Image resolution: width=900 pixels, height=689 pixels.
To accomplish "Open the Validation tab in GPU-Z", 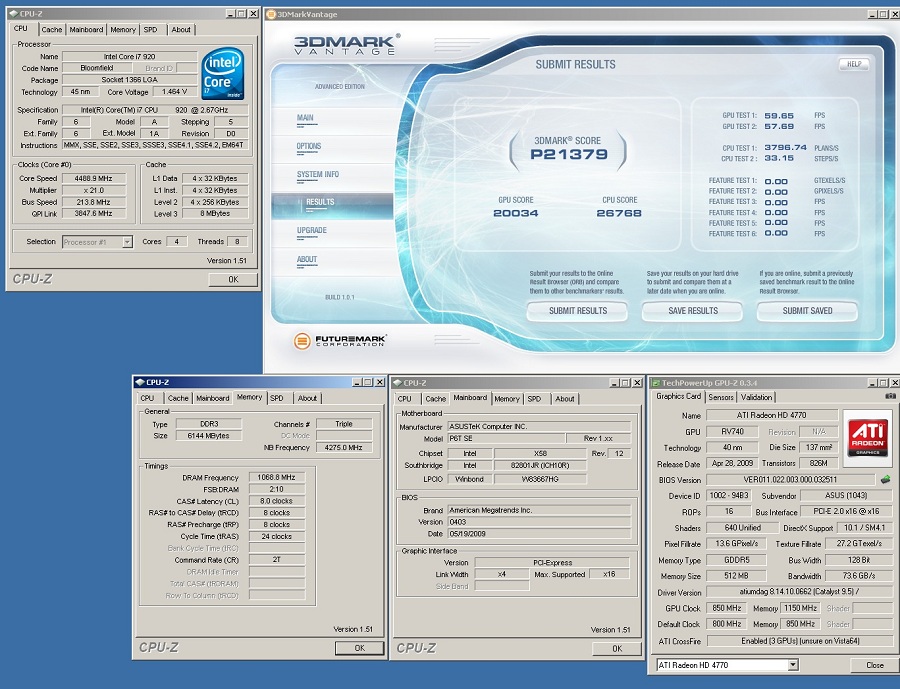I will 756,397.
